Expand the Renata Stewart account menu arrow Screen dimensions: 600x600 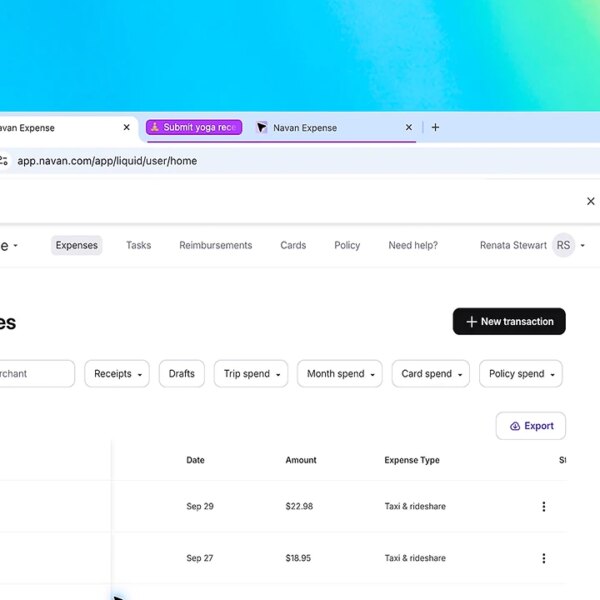tap(583, 246)
